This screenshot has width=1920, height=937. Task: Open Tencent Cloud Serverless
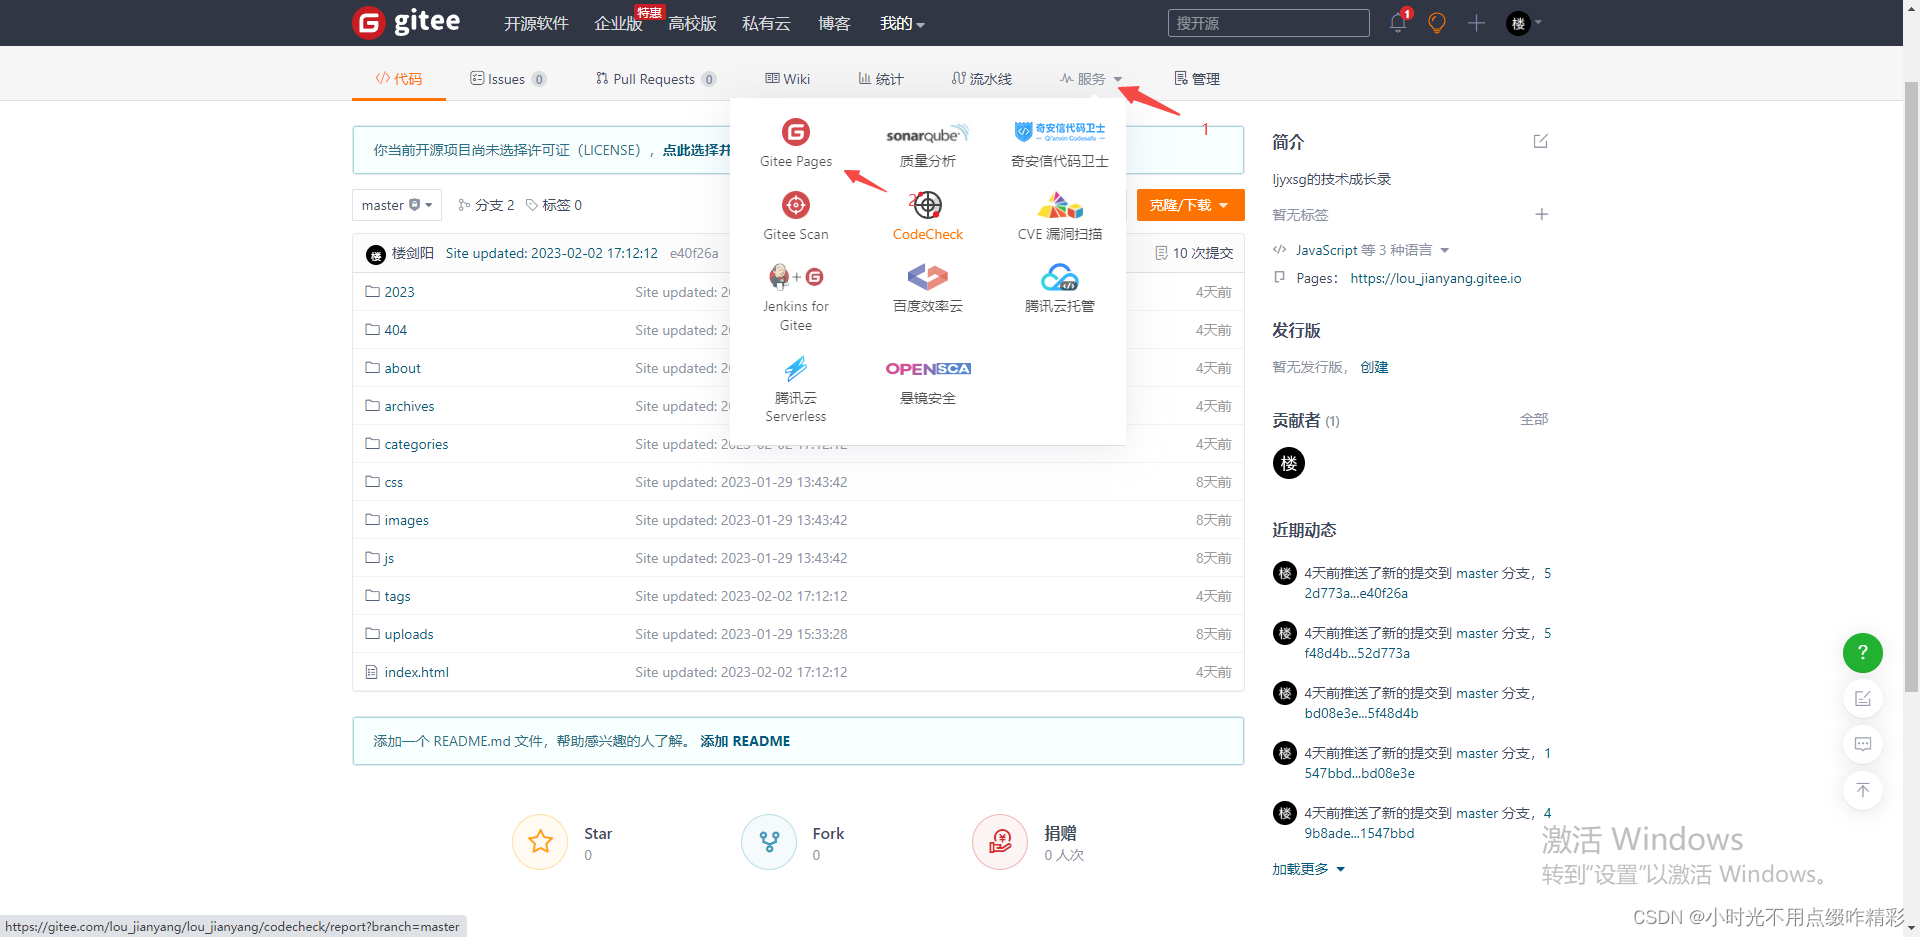click(x=795, y=389)
